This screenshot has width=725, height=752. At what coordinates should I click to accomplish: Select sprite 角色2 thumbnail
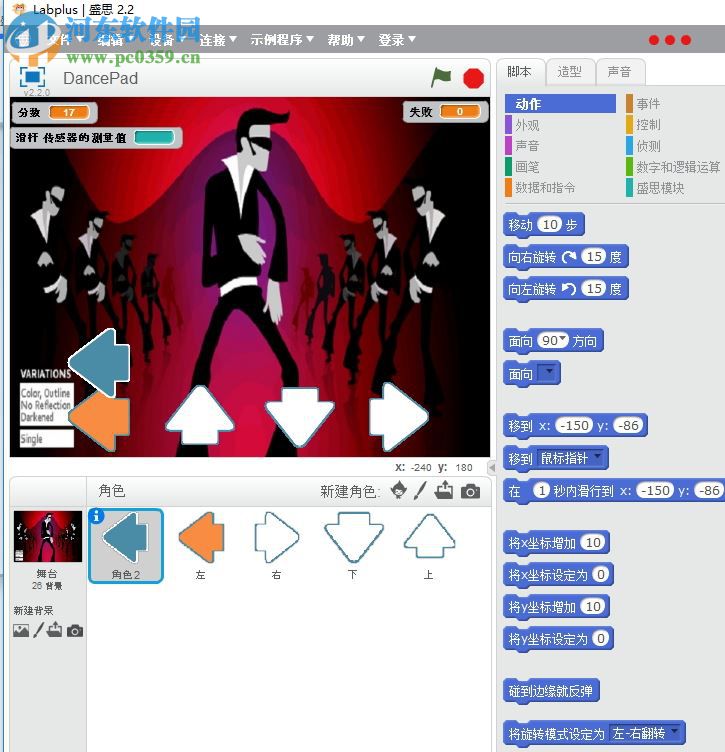click(x=126, y=546)
